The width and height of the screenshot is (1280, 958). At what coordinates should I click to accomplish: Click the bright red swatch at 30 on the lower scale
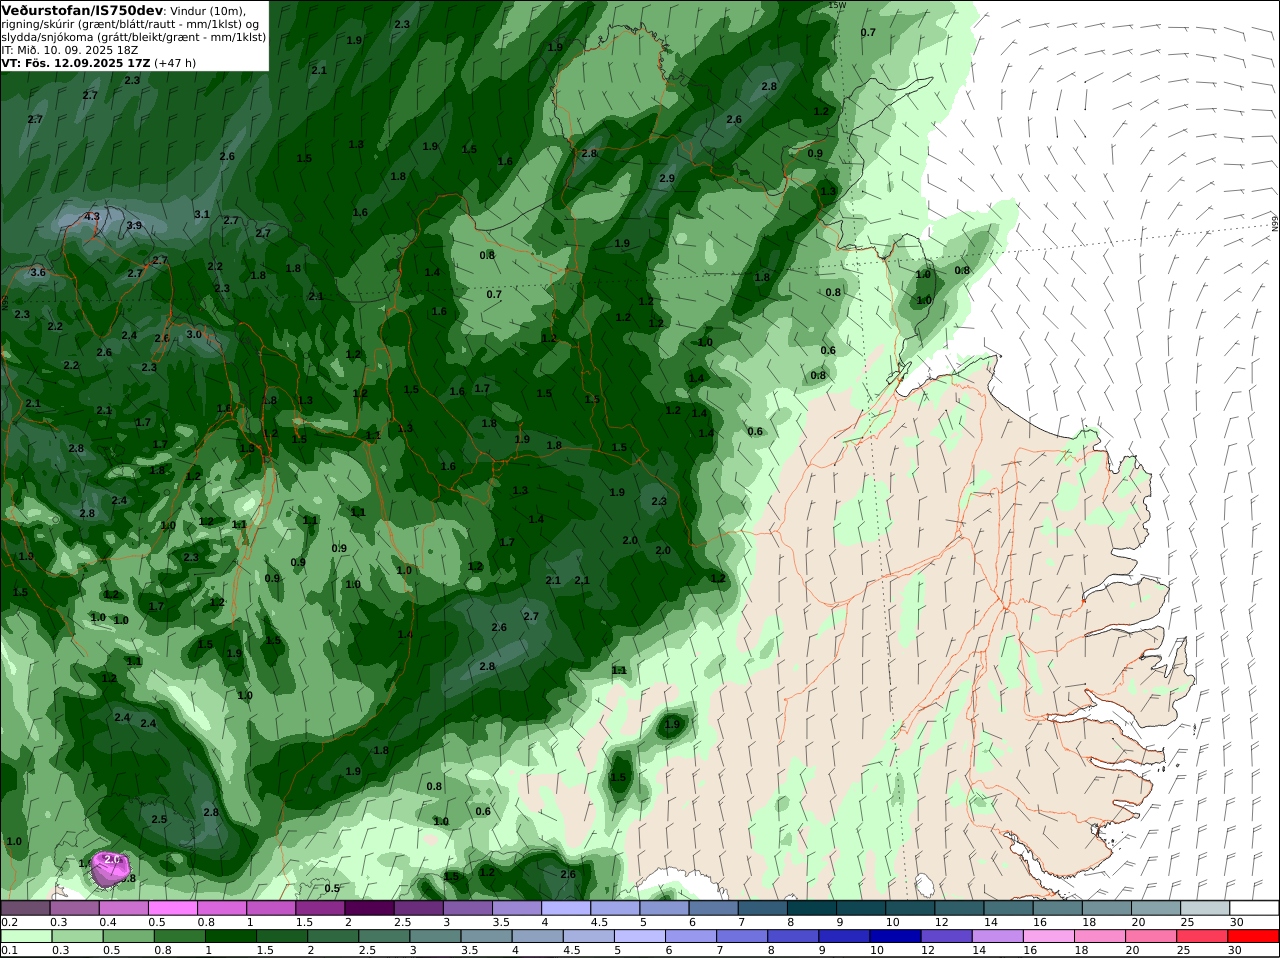coord(1254,936)
